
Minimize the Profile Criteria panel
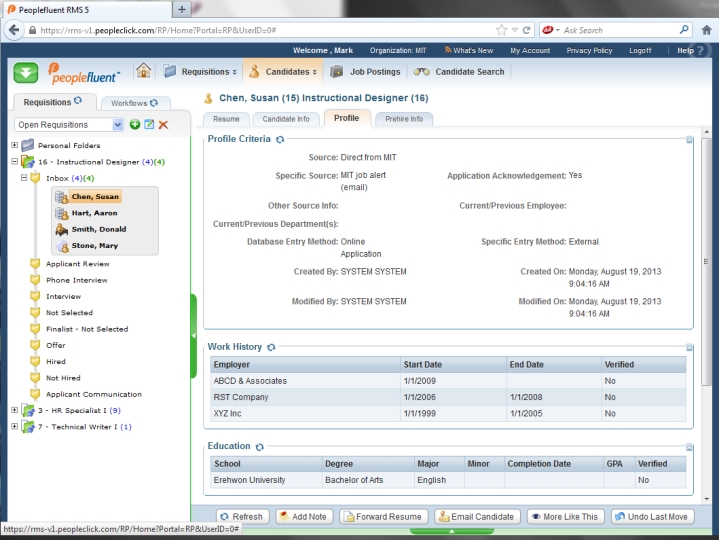pos(689,140)
